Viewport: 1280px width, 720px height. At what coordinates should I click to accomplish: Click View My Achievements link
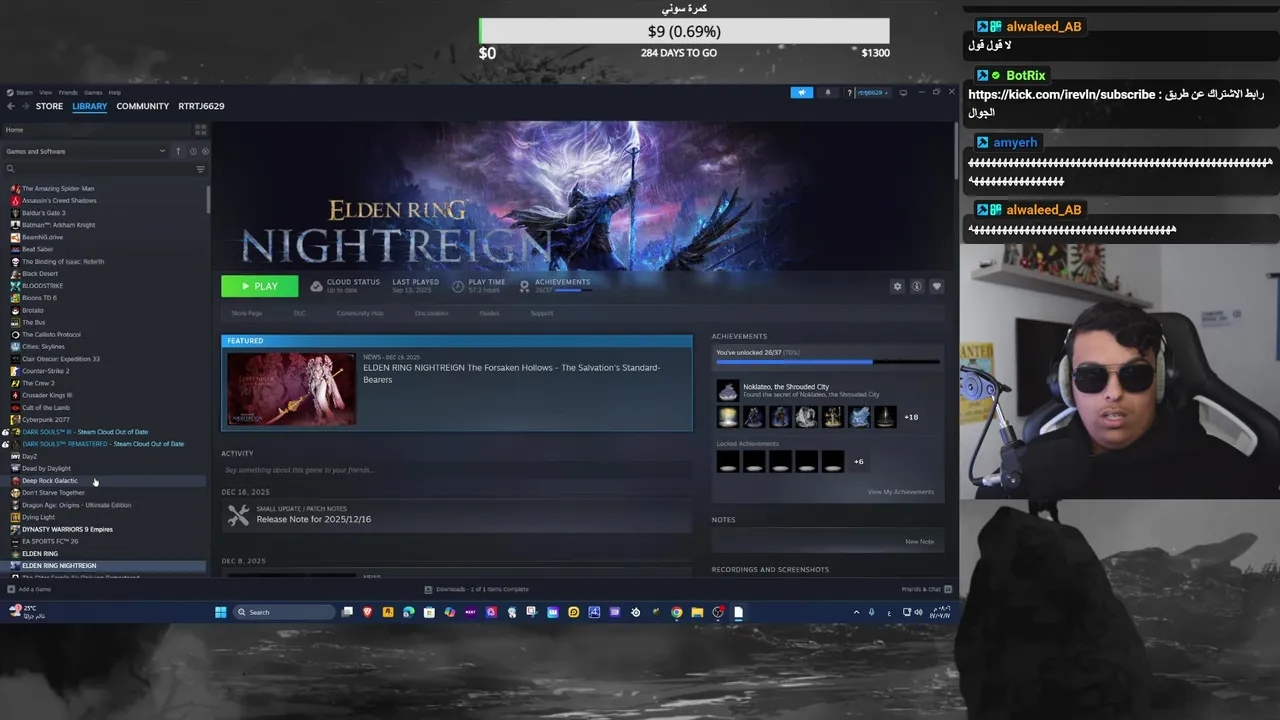901,492
